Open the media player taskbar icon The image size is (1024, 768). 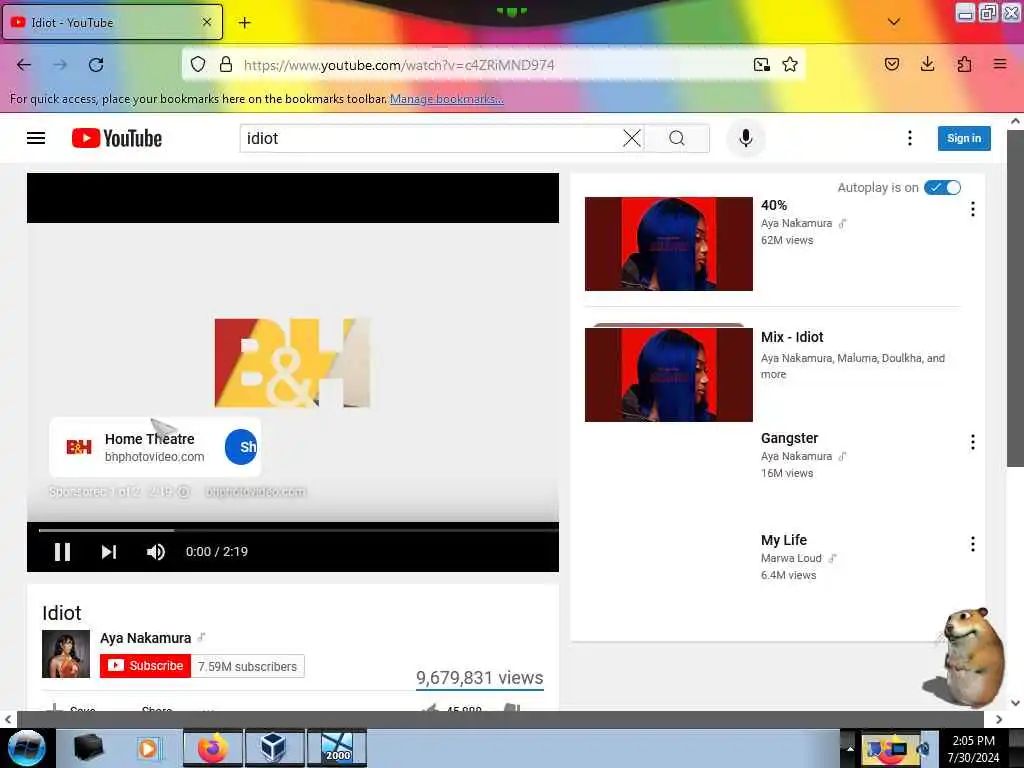point(149,748)
